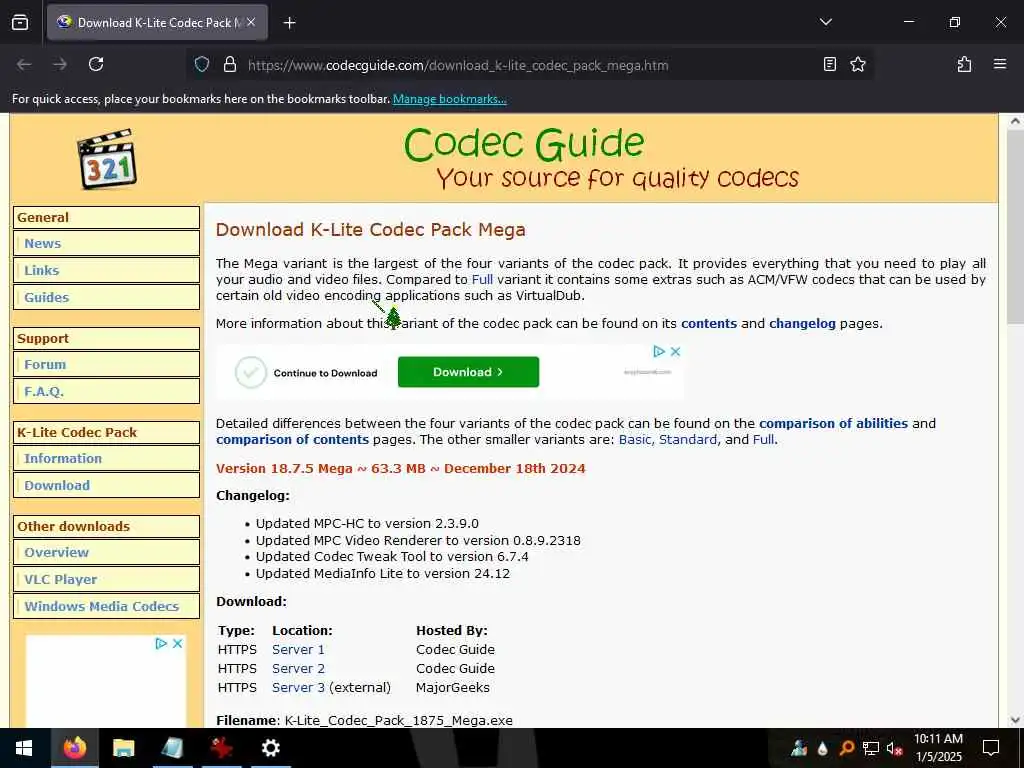Click the AdChoices triangle on banner ad
1024x768 pixels.
(x=659, y=351)
